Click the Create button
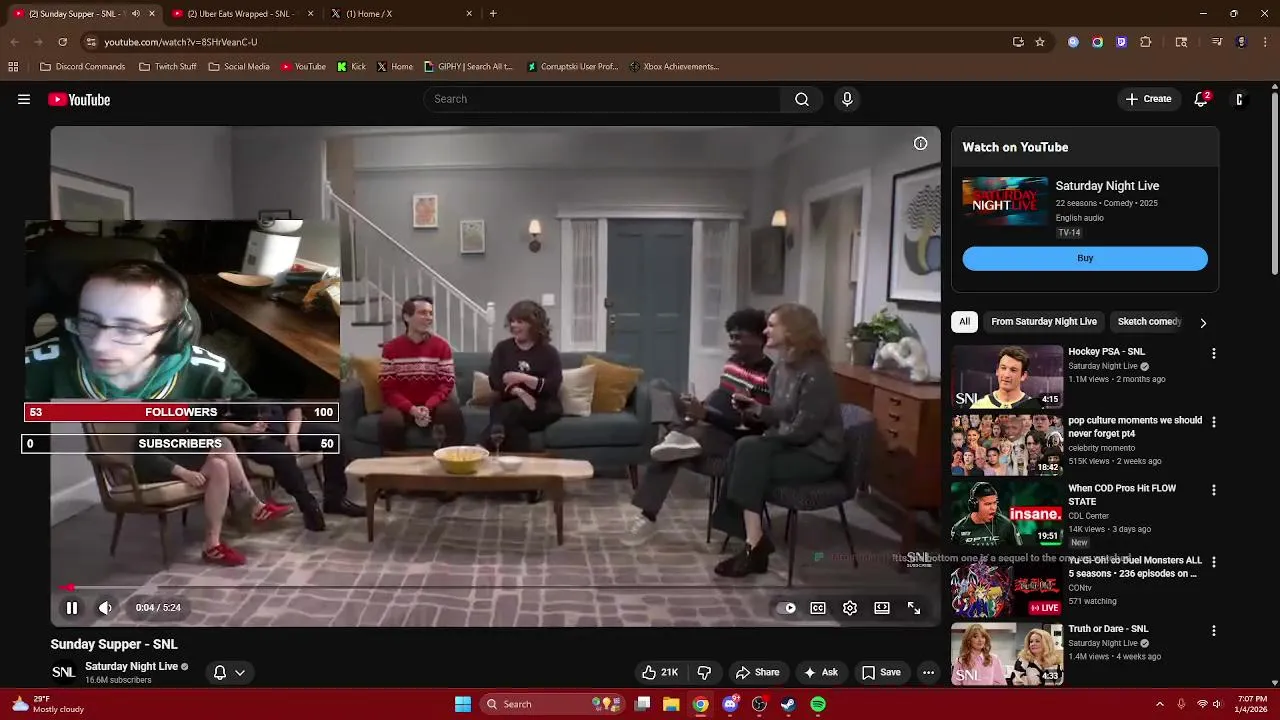1280x720 pixels. coord(1148,99)
